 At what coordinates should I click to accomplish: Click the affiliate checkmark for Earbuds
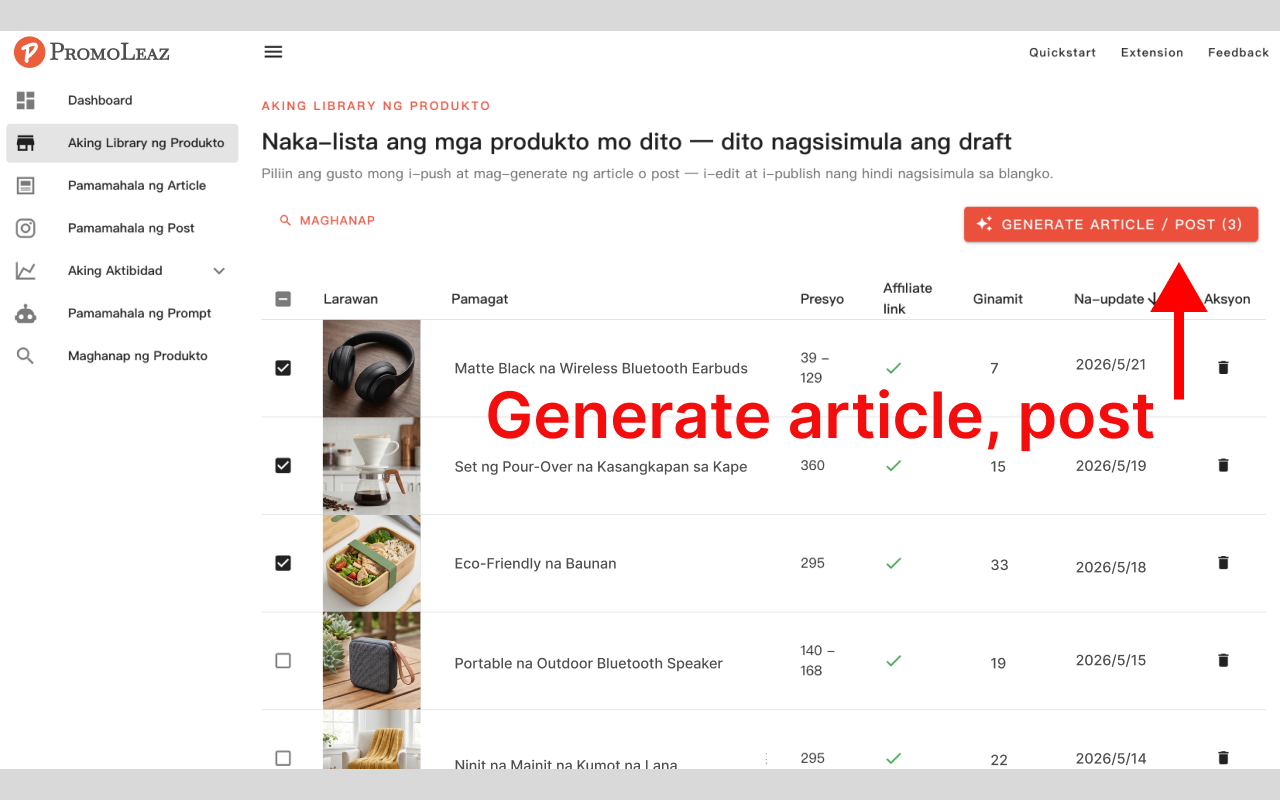[x=894, y=368]
